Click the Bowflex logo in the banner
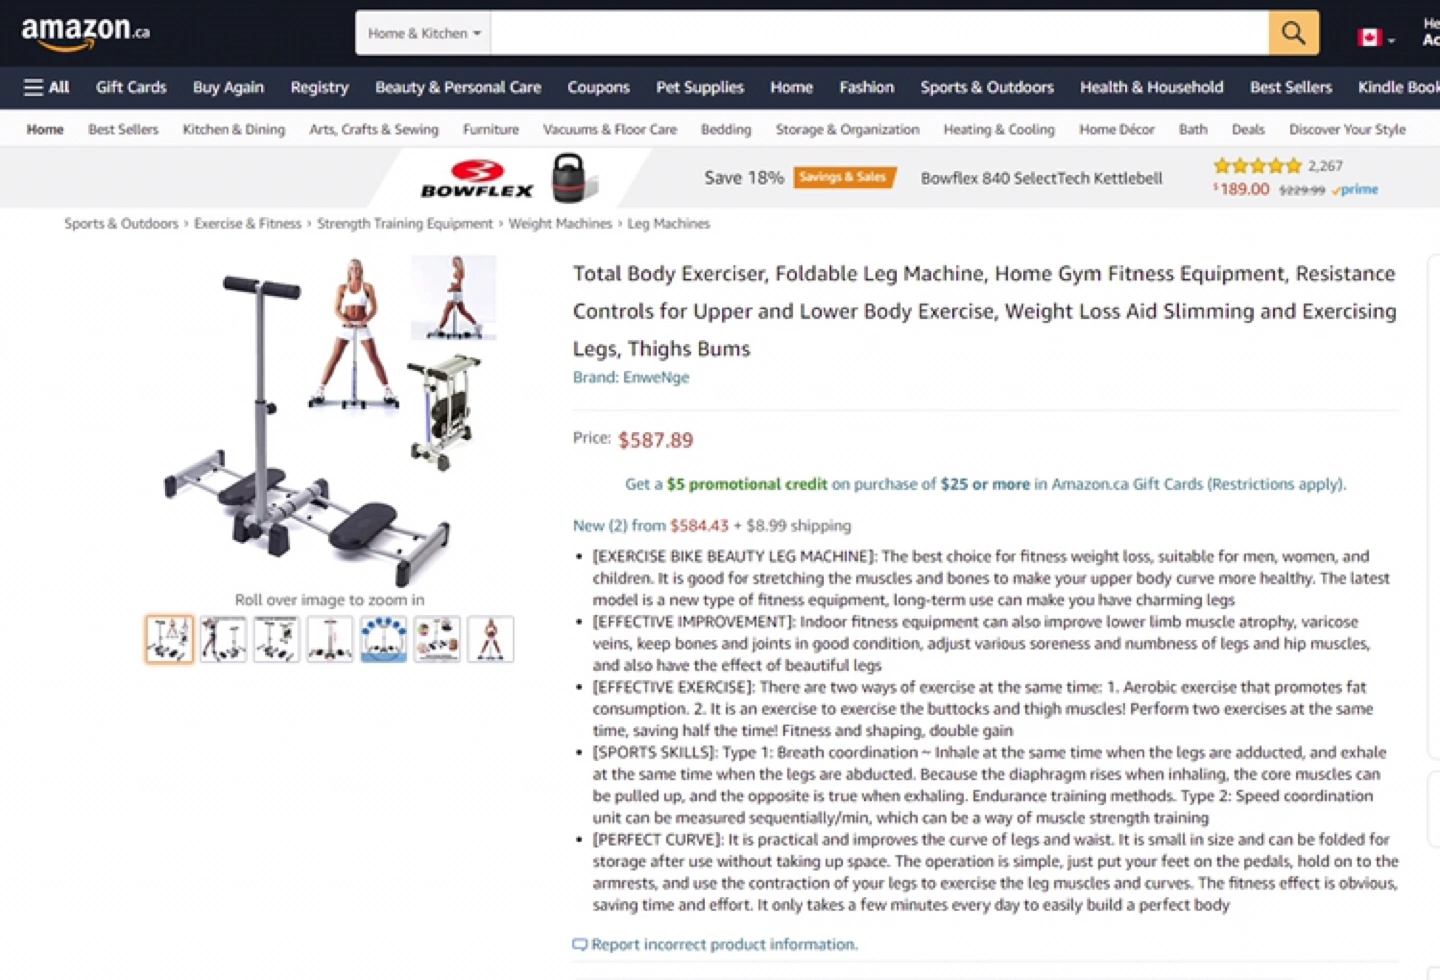 pos(477,179)
